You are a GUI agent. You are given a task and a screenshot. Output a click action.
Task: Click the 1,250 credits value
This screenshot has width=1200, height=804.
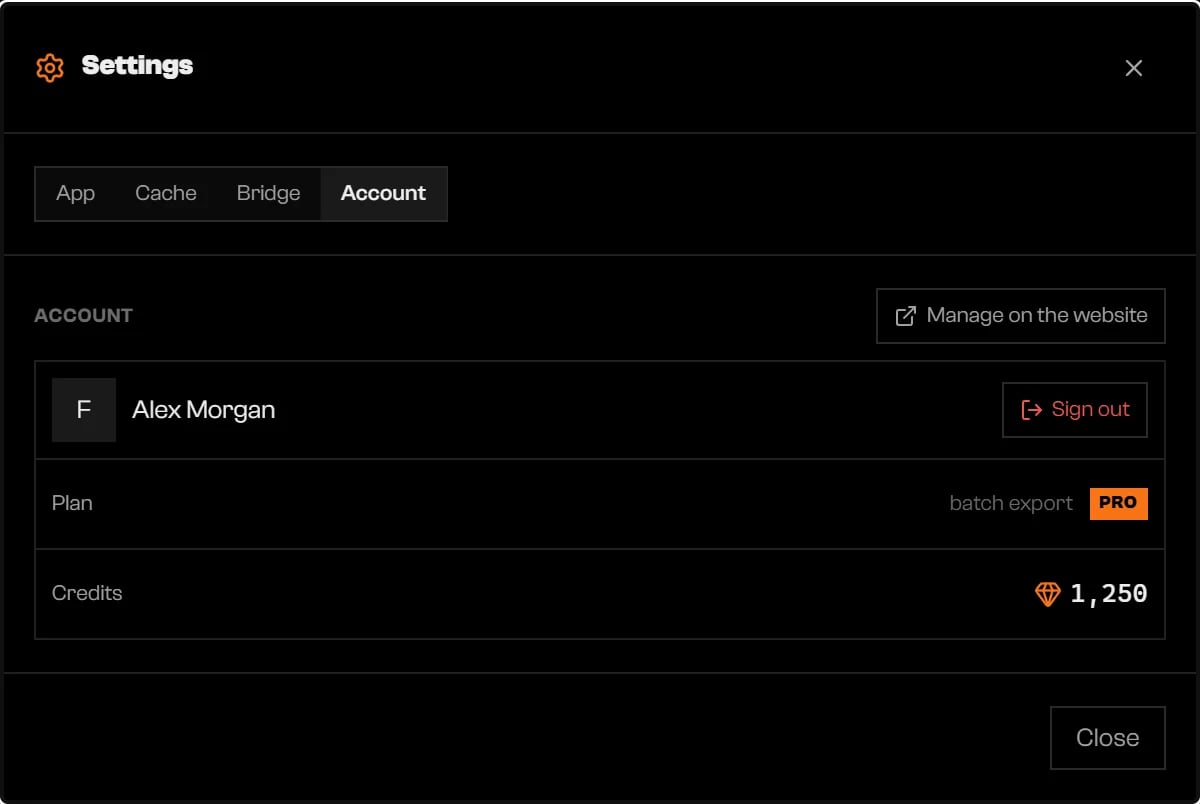click(1109, 595)
